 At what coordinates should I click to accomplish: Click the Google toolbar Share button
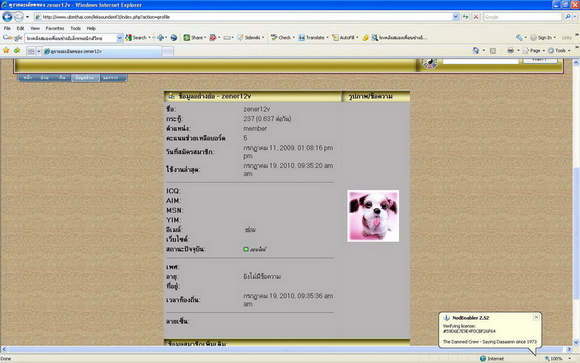pyautogui.click(x=194, y=38)
